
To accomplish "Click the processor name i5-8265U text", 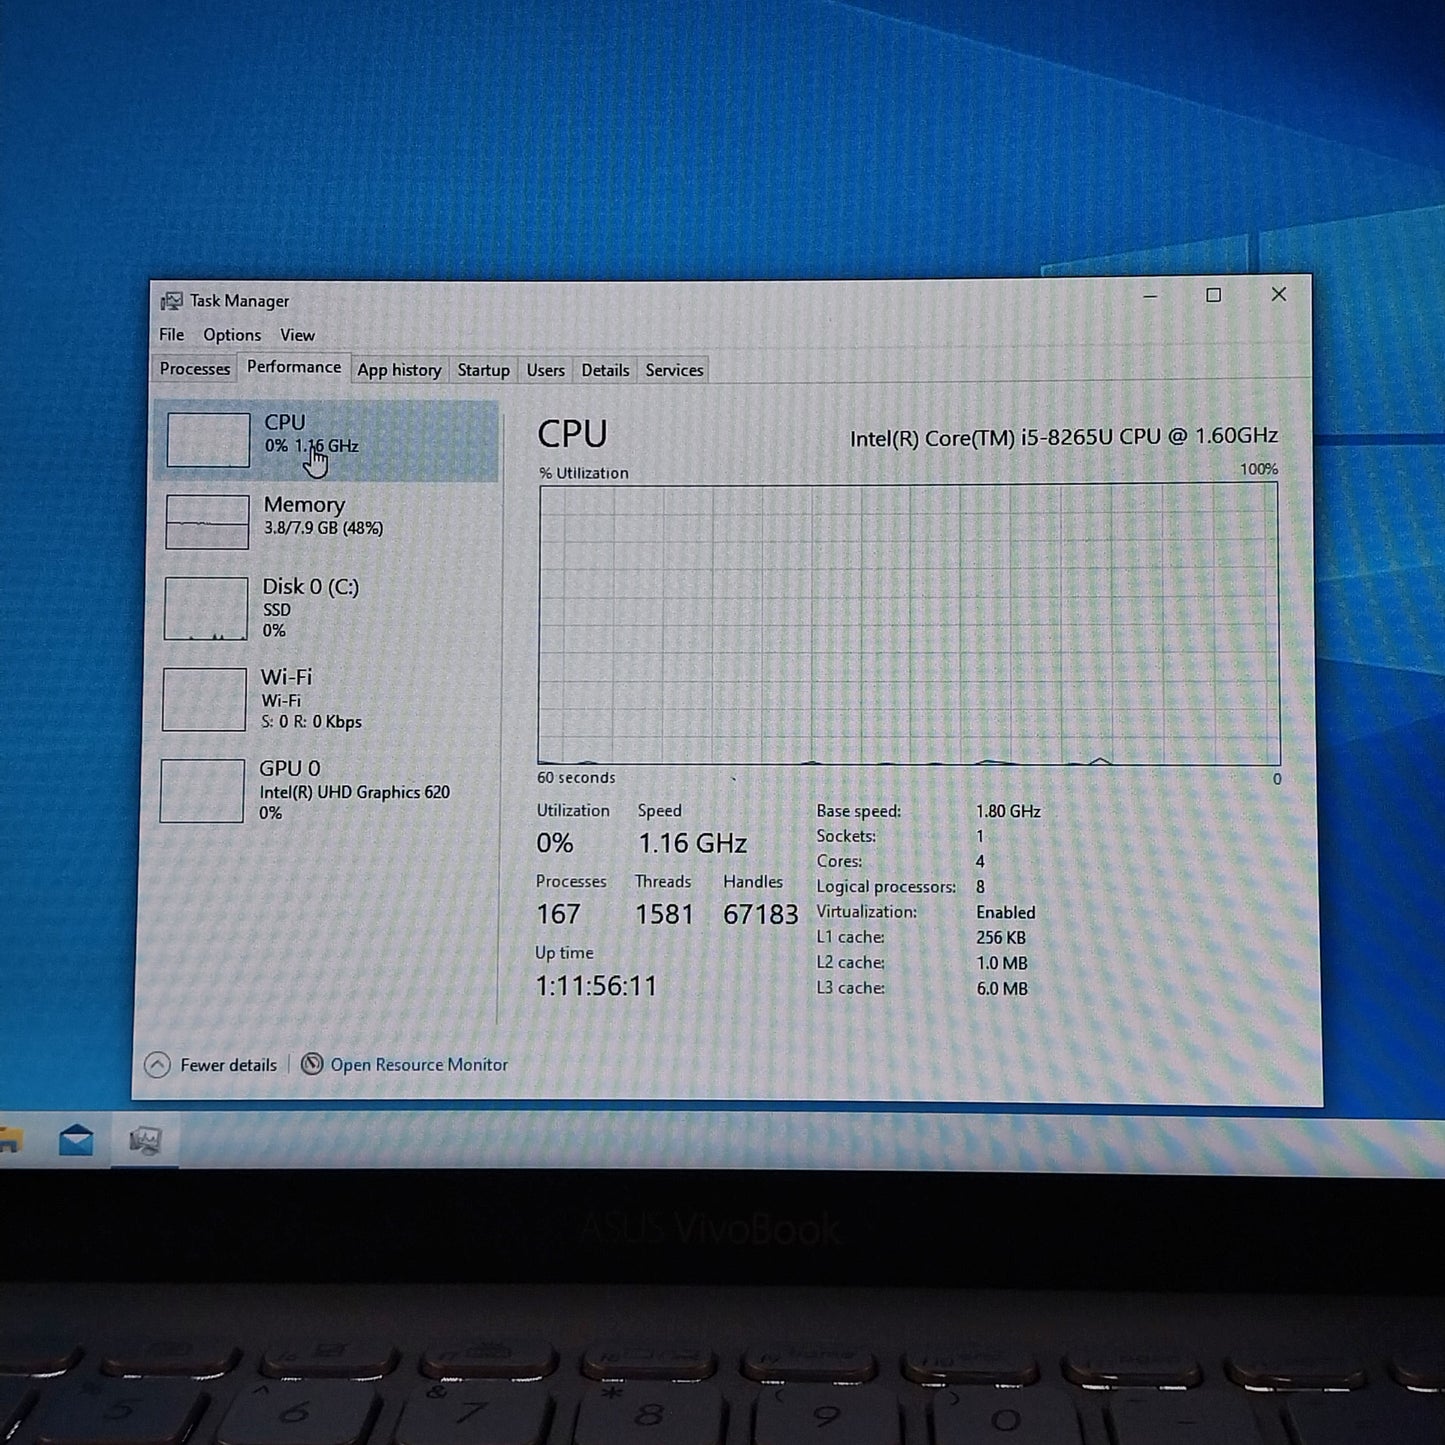I will 1063,437.
